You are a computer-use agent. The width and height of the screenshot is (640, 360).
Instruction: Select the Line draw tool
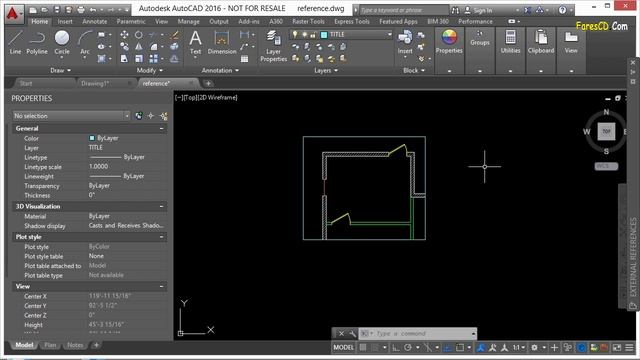point(15,42)
